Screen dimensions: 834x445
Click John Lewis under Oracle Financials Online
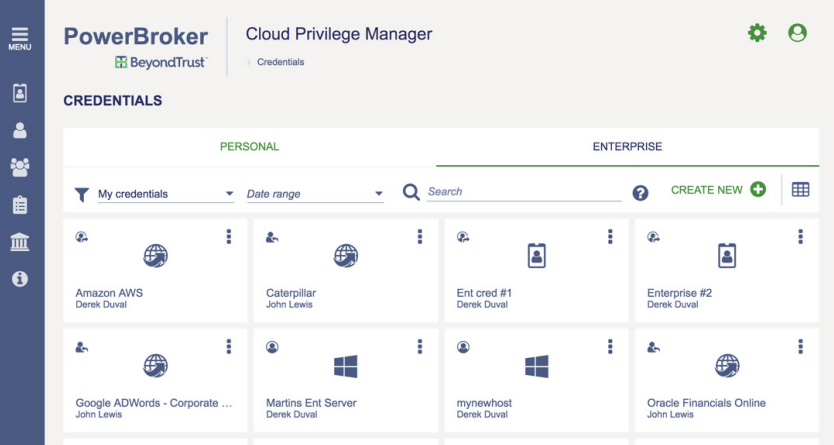(x=670, y=415)
